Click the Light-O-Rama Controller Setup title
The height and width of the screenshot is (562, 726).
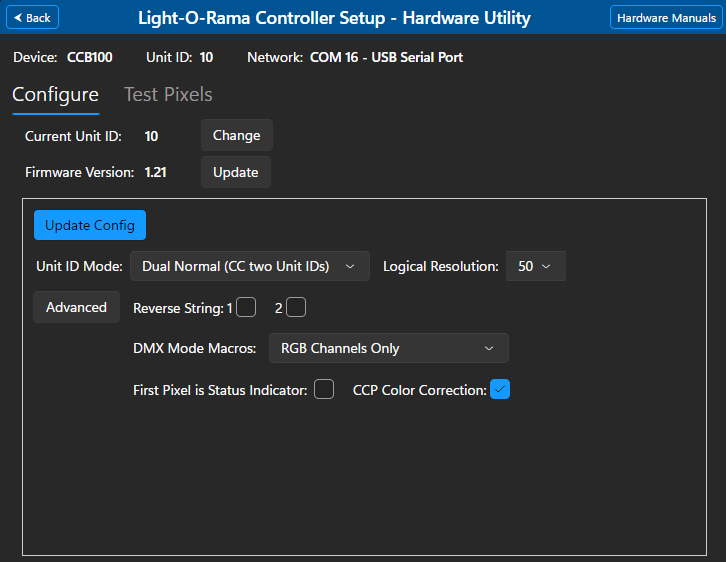click(x=334, y=18)
